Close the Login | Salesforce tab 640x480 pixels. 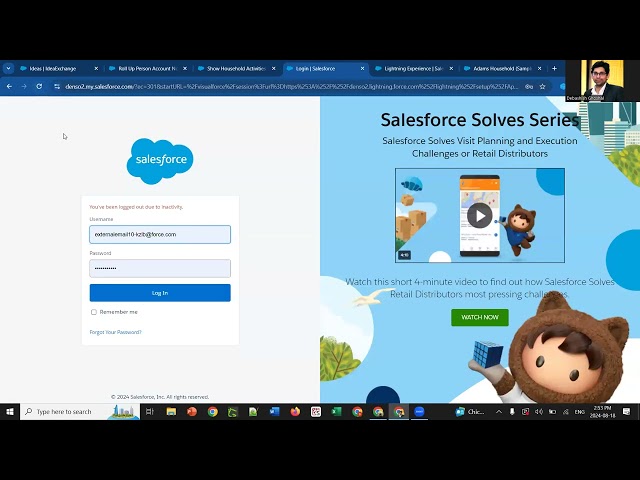(362, 69)
